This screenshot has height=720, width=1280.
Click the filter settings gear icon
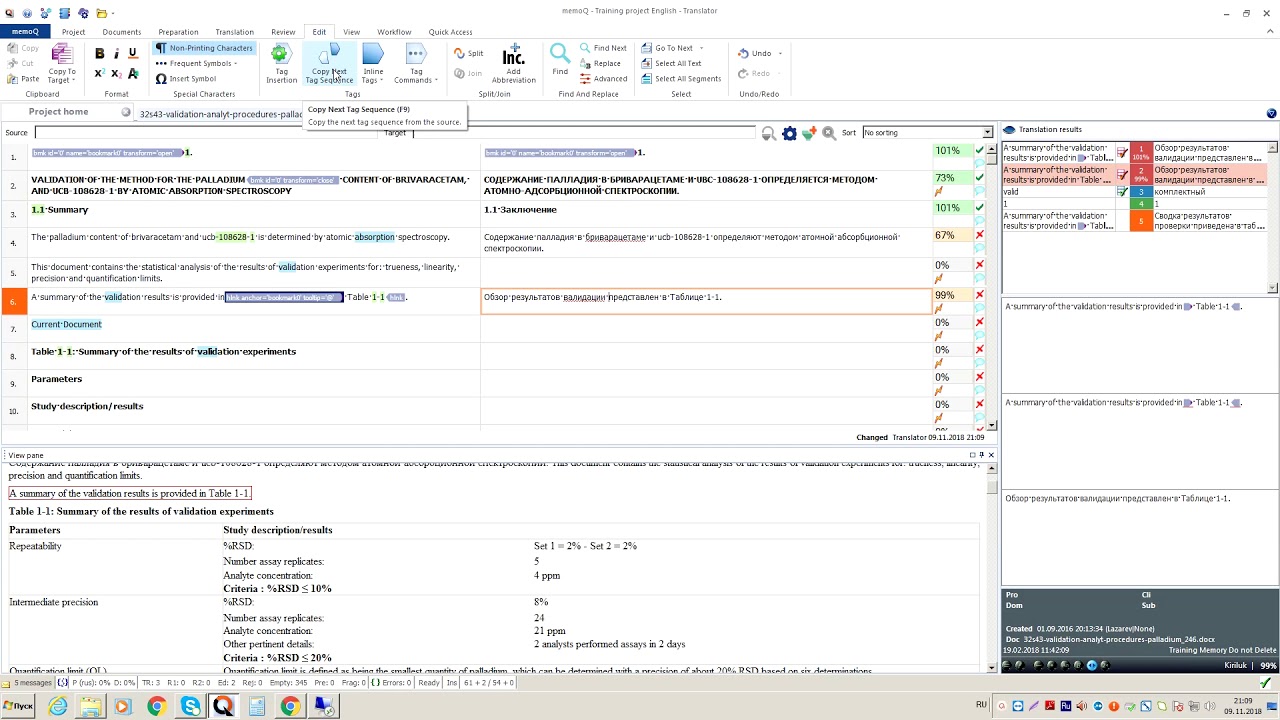pyautogui.click(x=789, y=133)
